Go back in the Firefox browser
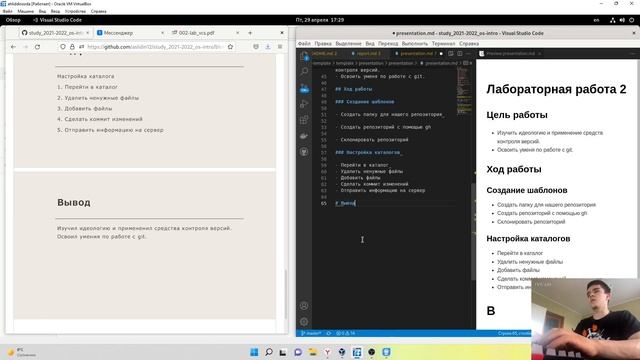 point(13,47)
